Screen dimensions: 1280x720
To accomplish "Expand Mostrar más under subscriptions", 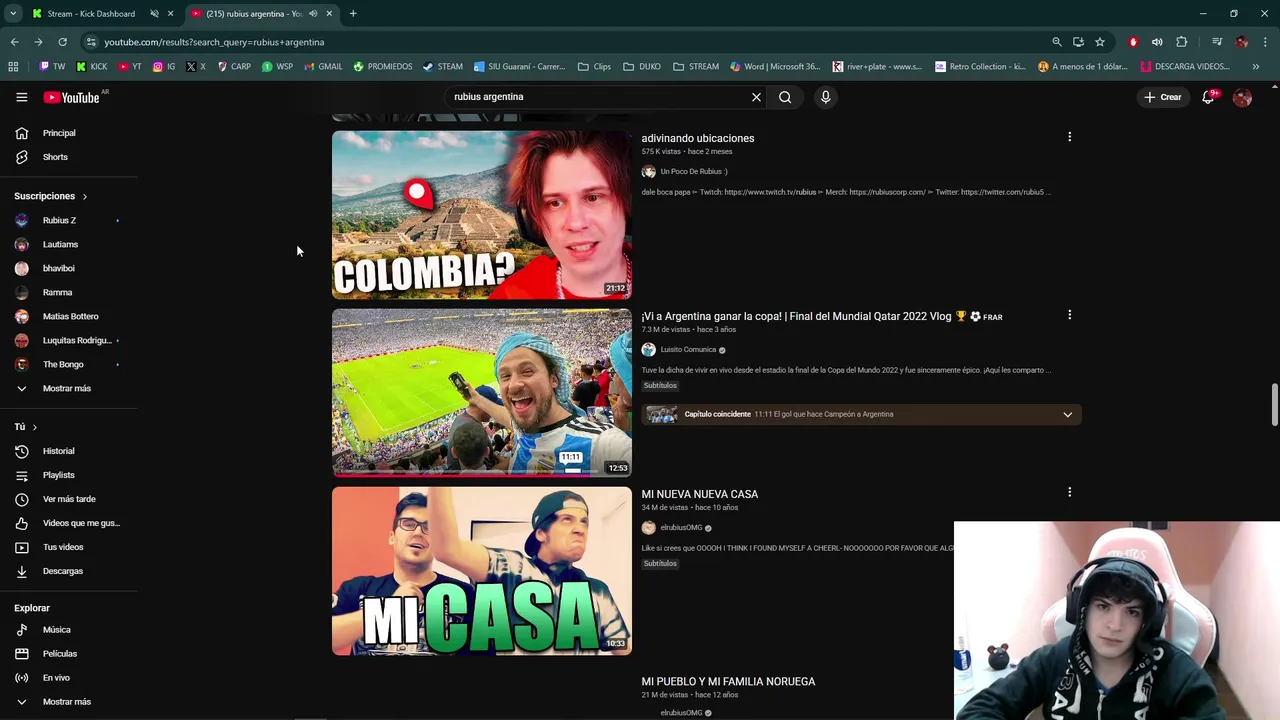I will [68, 388].
